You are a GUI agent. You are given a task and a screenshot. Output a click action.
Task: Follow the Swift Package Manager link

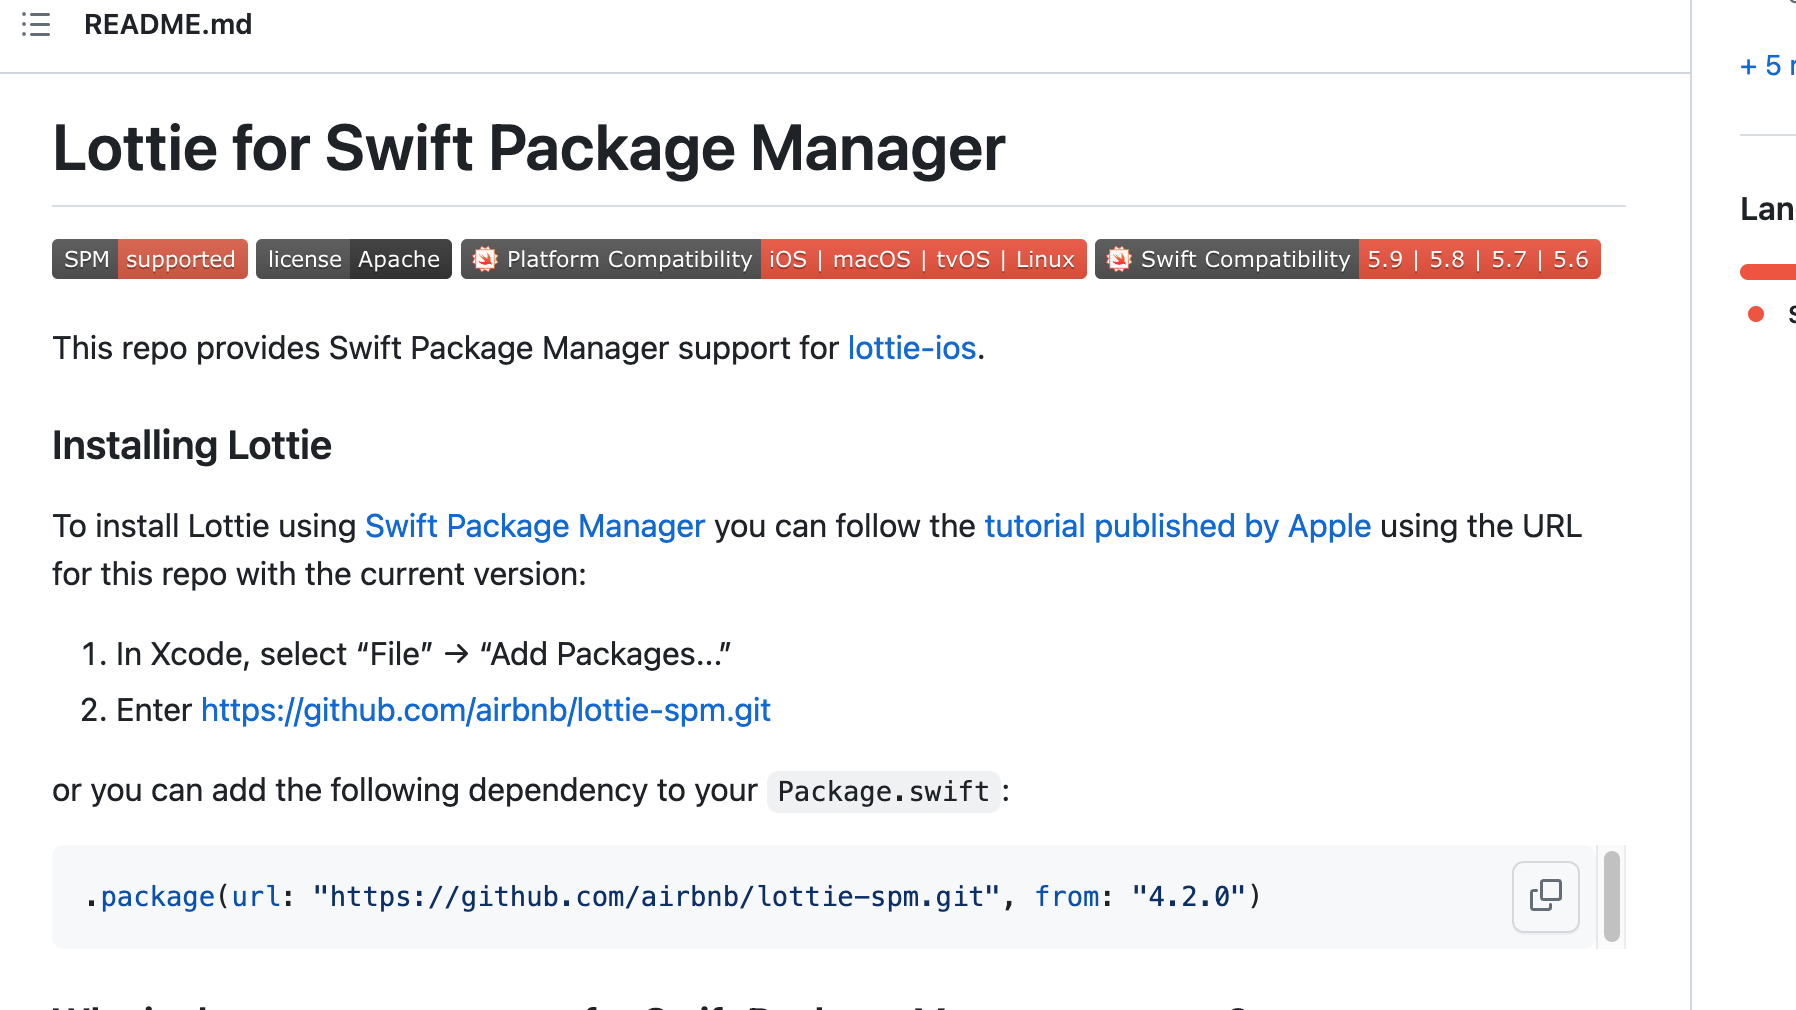pos(535,526)
